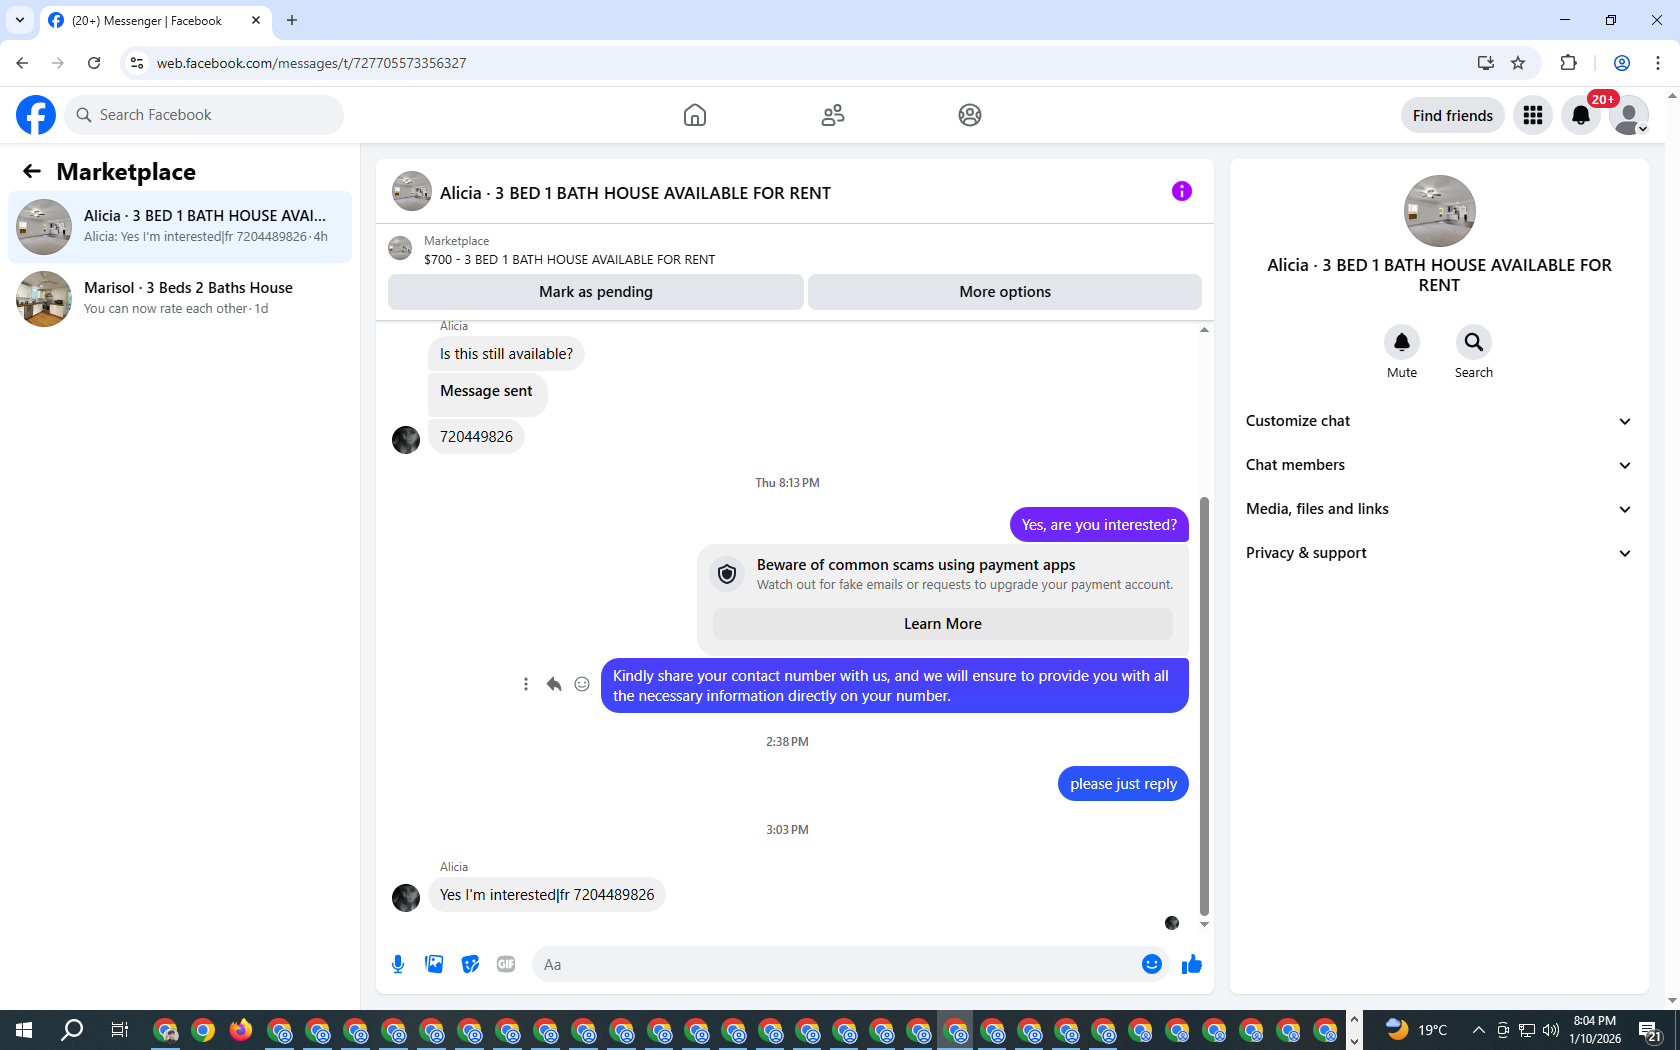Open Marisol 3 Beds 2 Baths House conversation
Screen dimensions: 1680x1050
[x=180, y=299]
